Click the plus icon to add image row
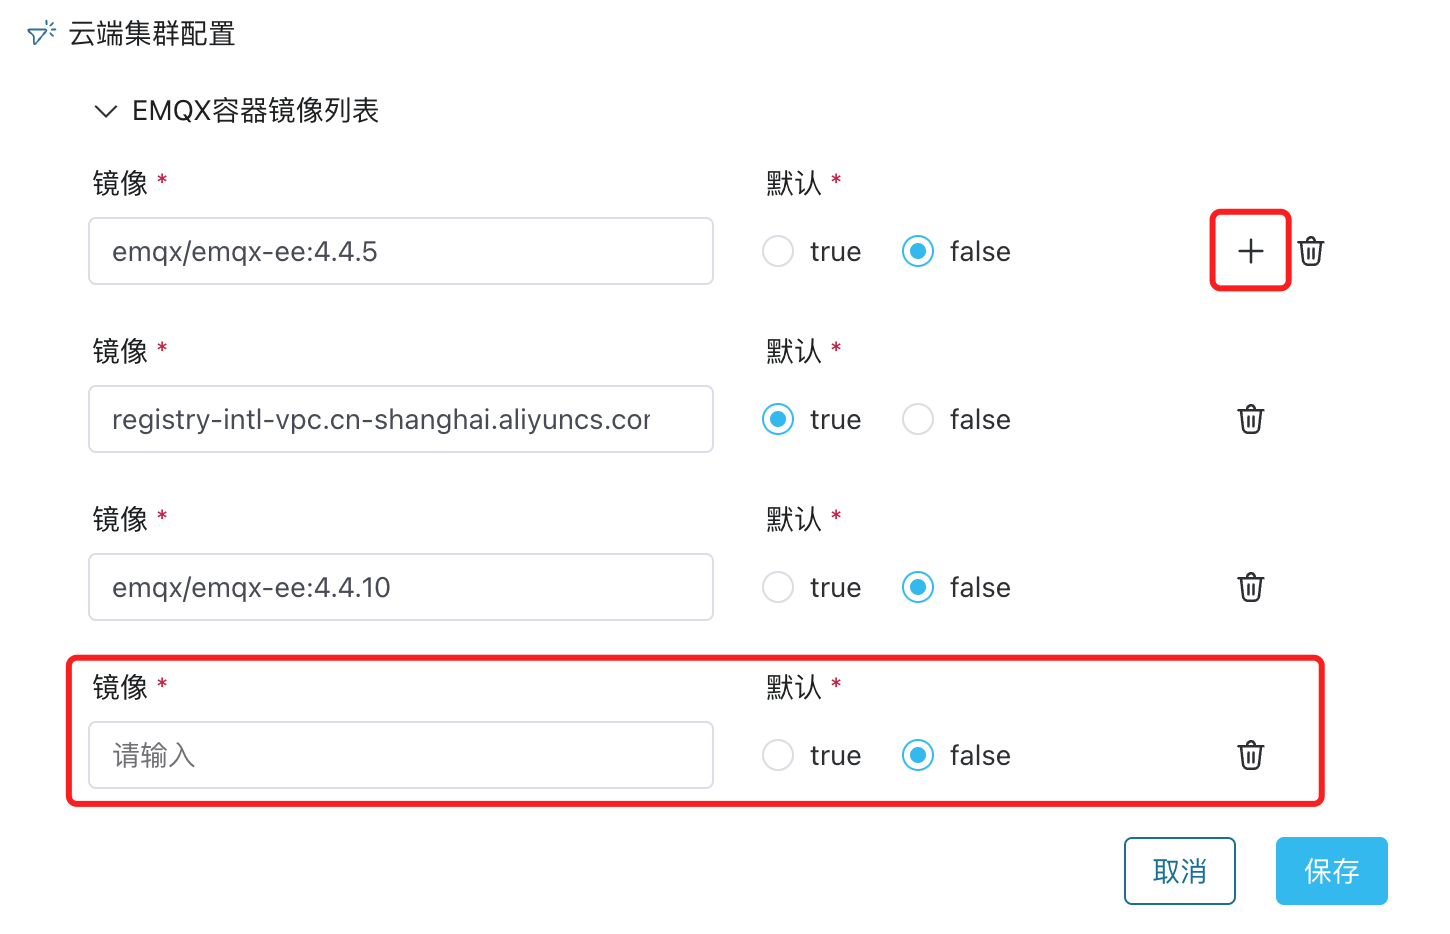This screenshot has height=934, width=1450. 1250,251
